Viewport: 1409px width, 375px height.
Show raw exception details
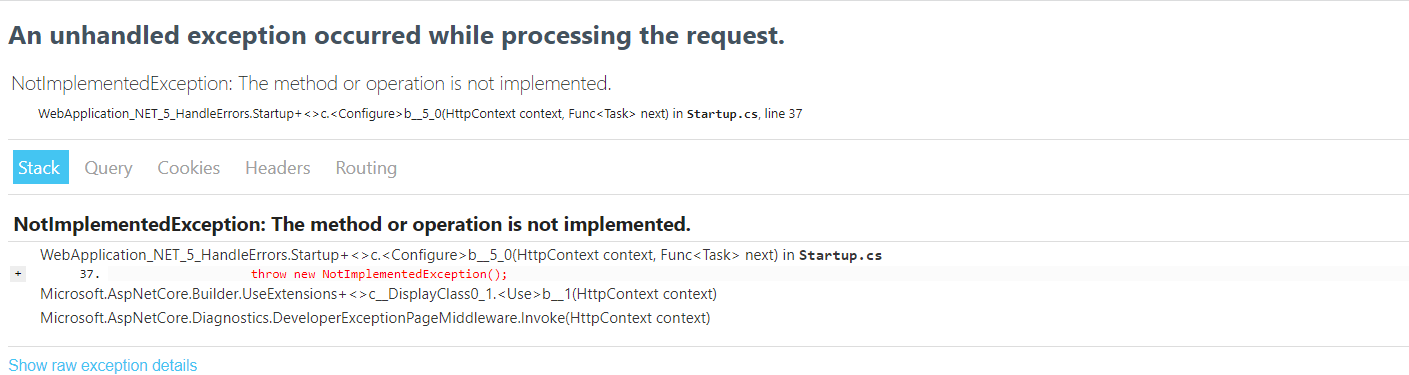click(103, 365)
